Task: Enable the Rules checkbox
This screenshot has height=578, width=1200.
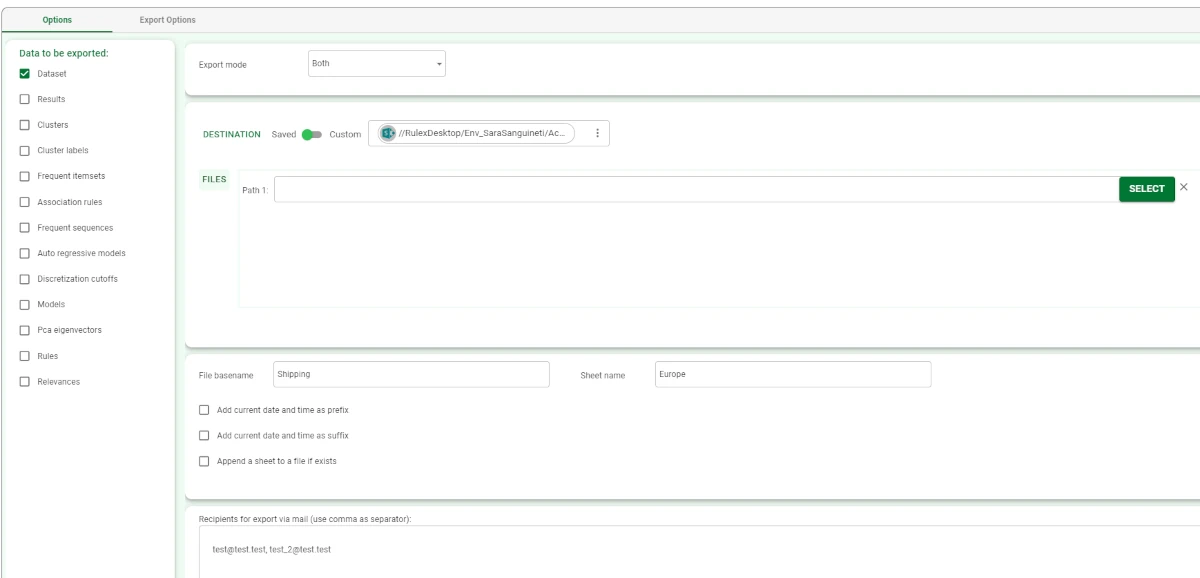Action: pyautogui.click(x=25, y=356)
